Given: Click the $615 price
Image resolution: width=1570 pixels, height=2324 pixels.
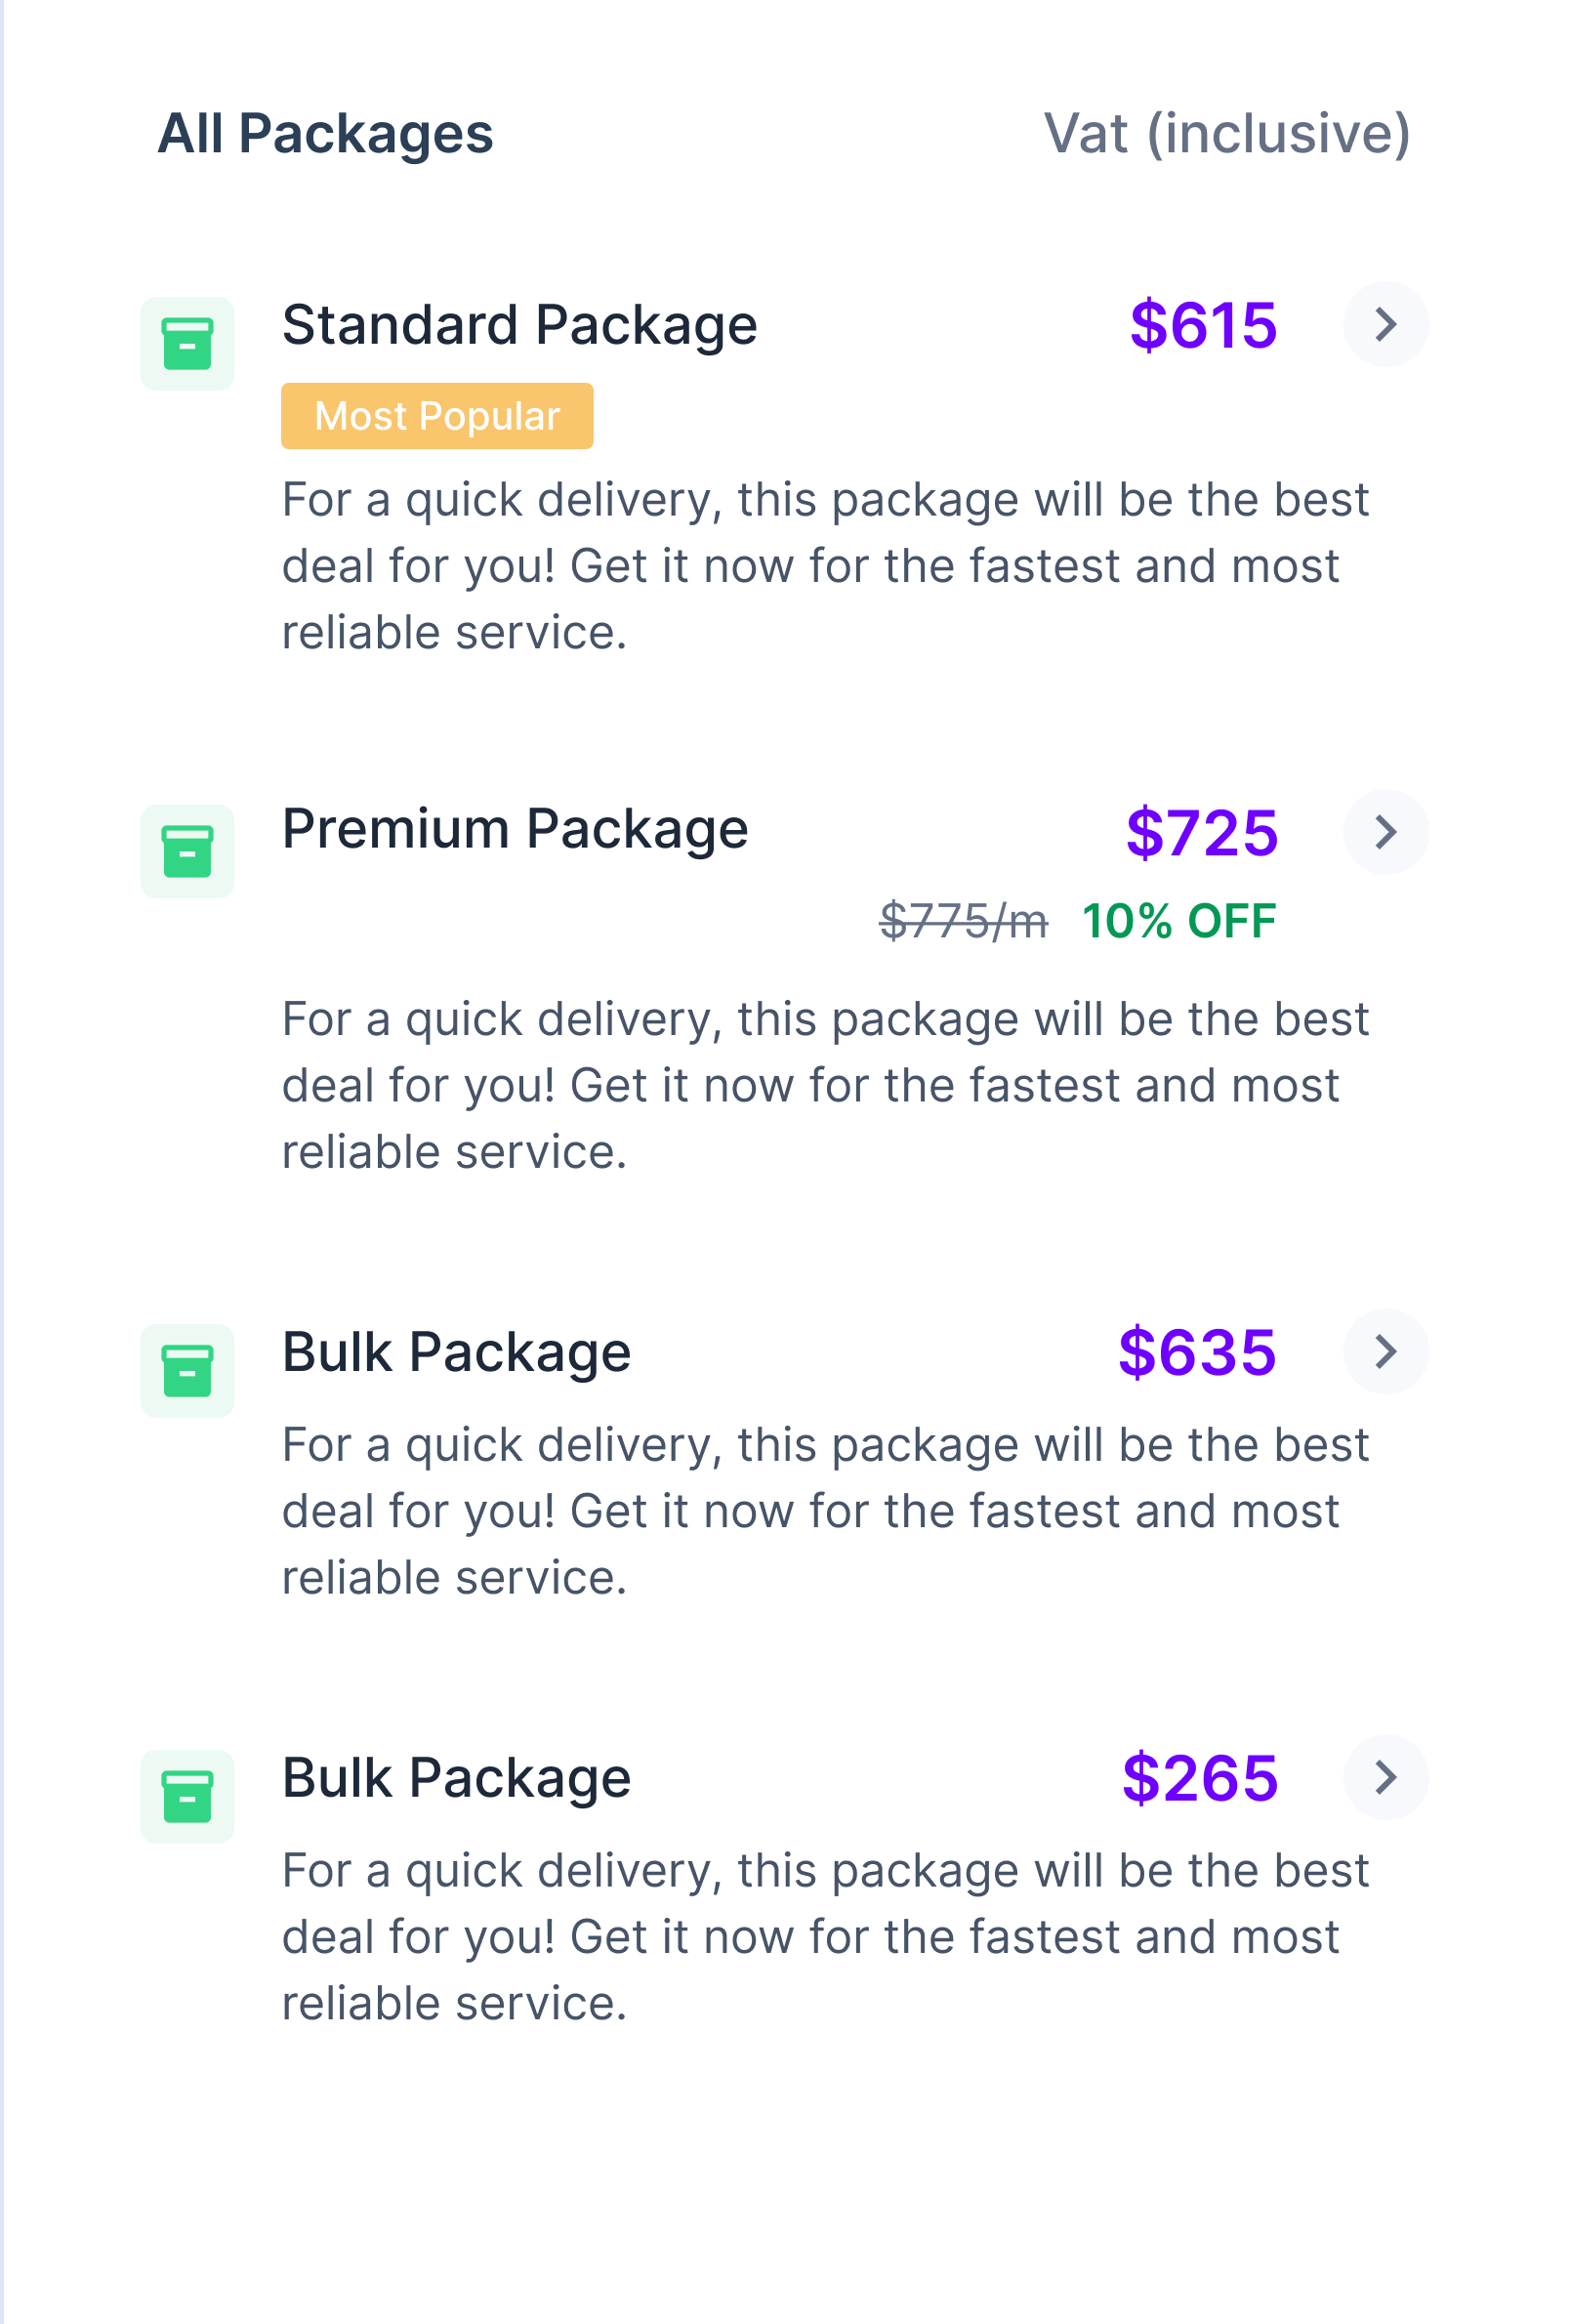Looking at the screenshot, I should [1203, 325].
